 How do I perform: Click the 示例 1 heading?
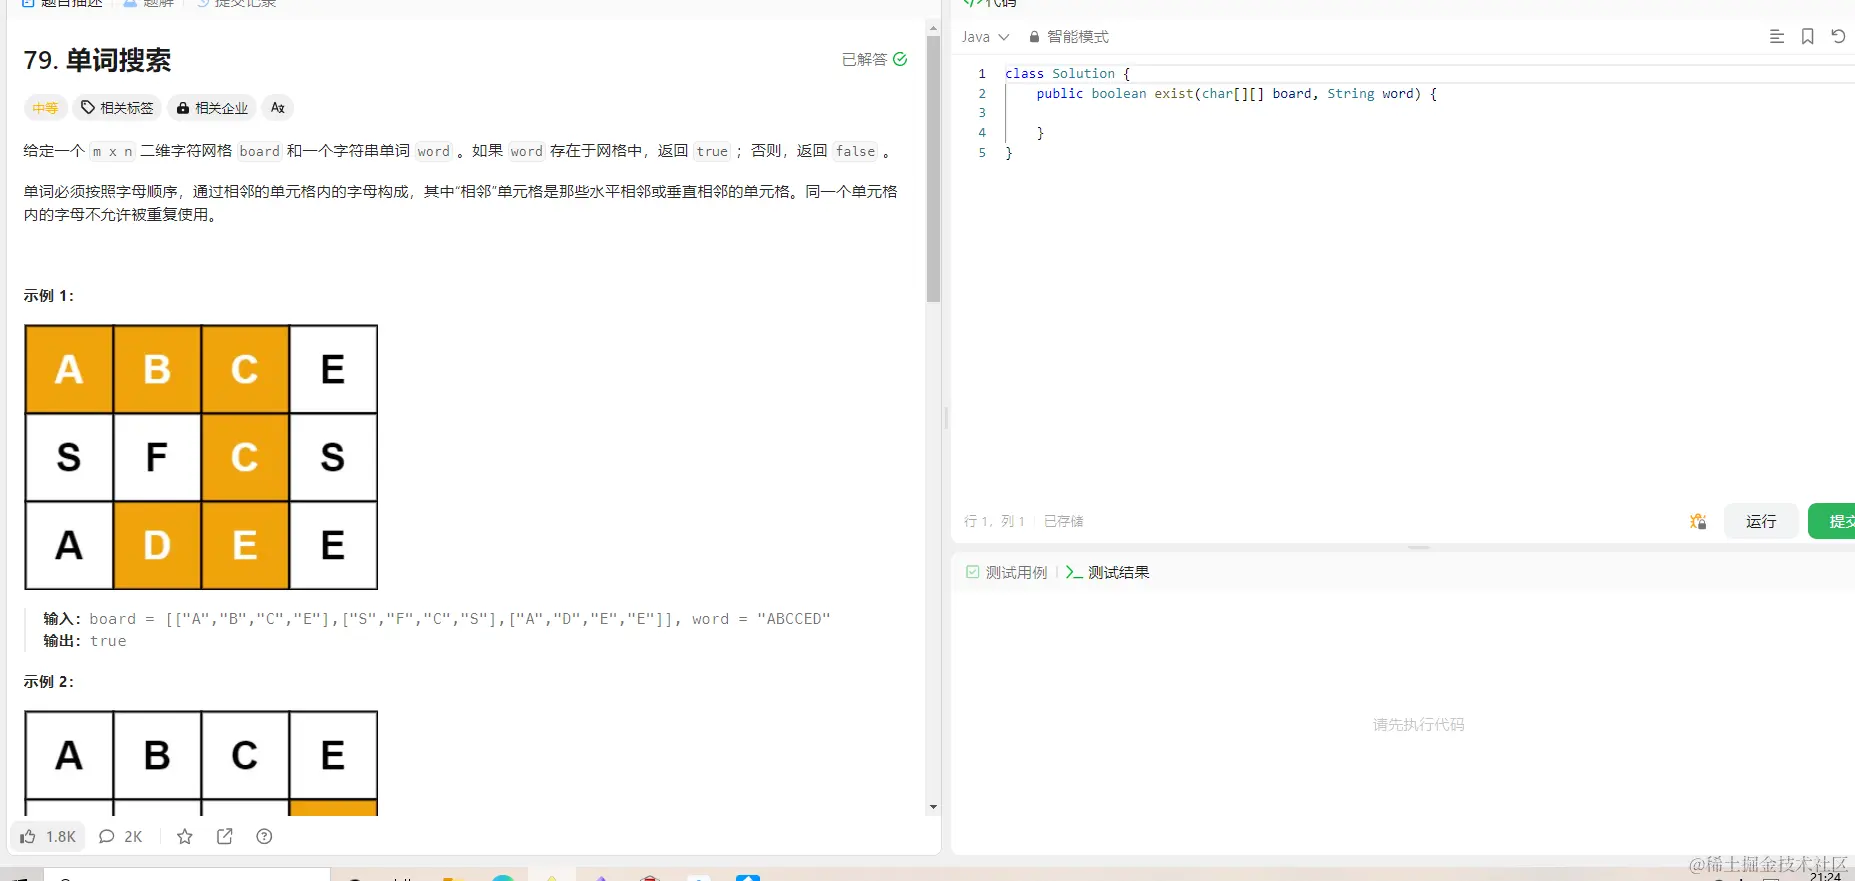coord(49,296)
